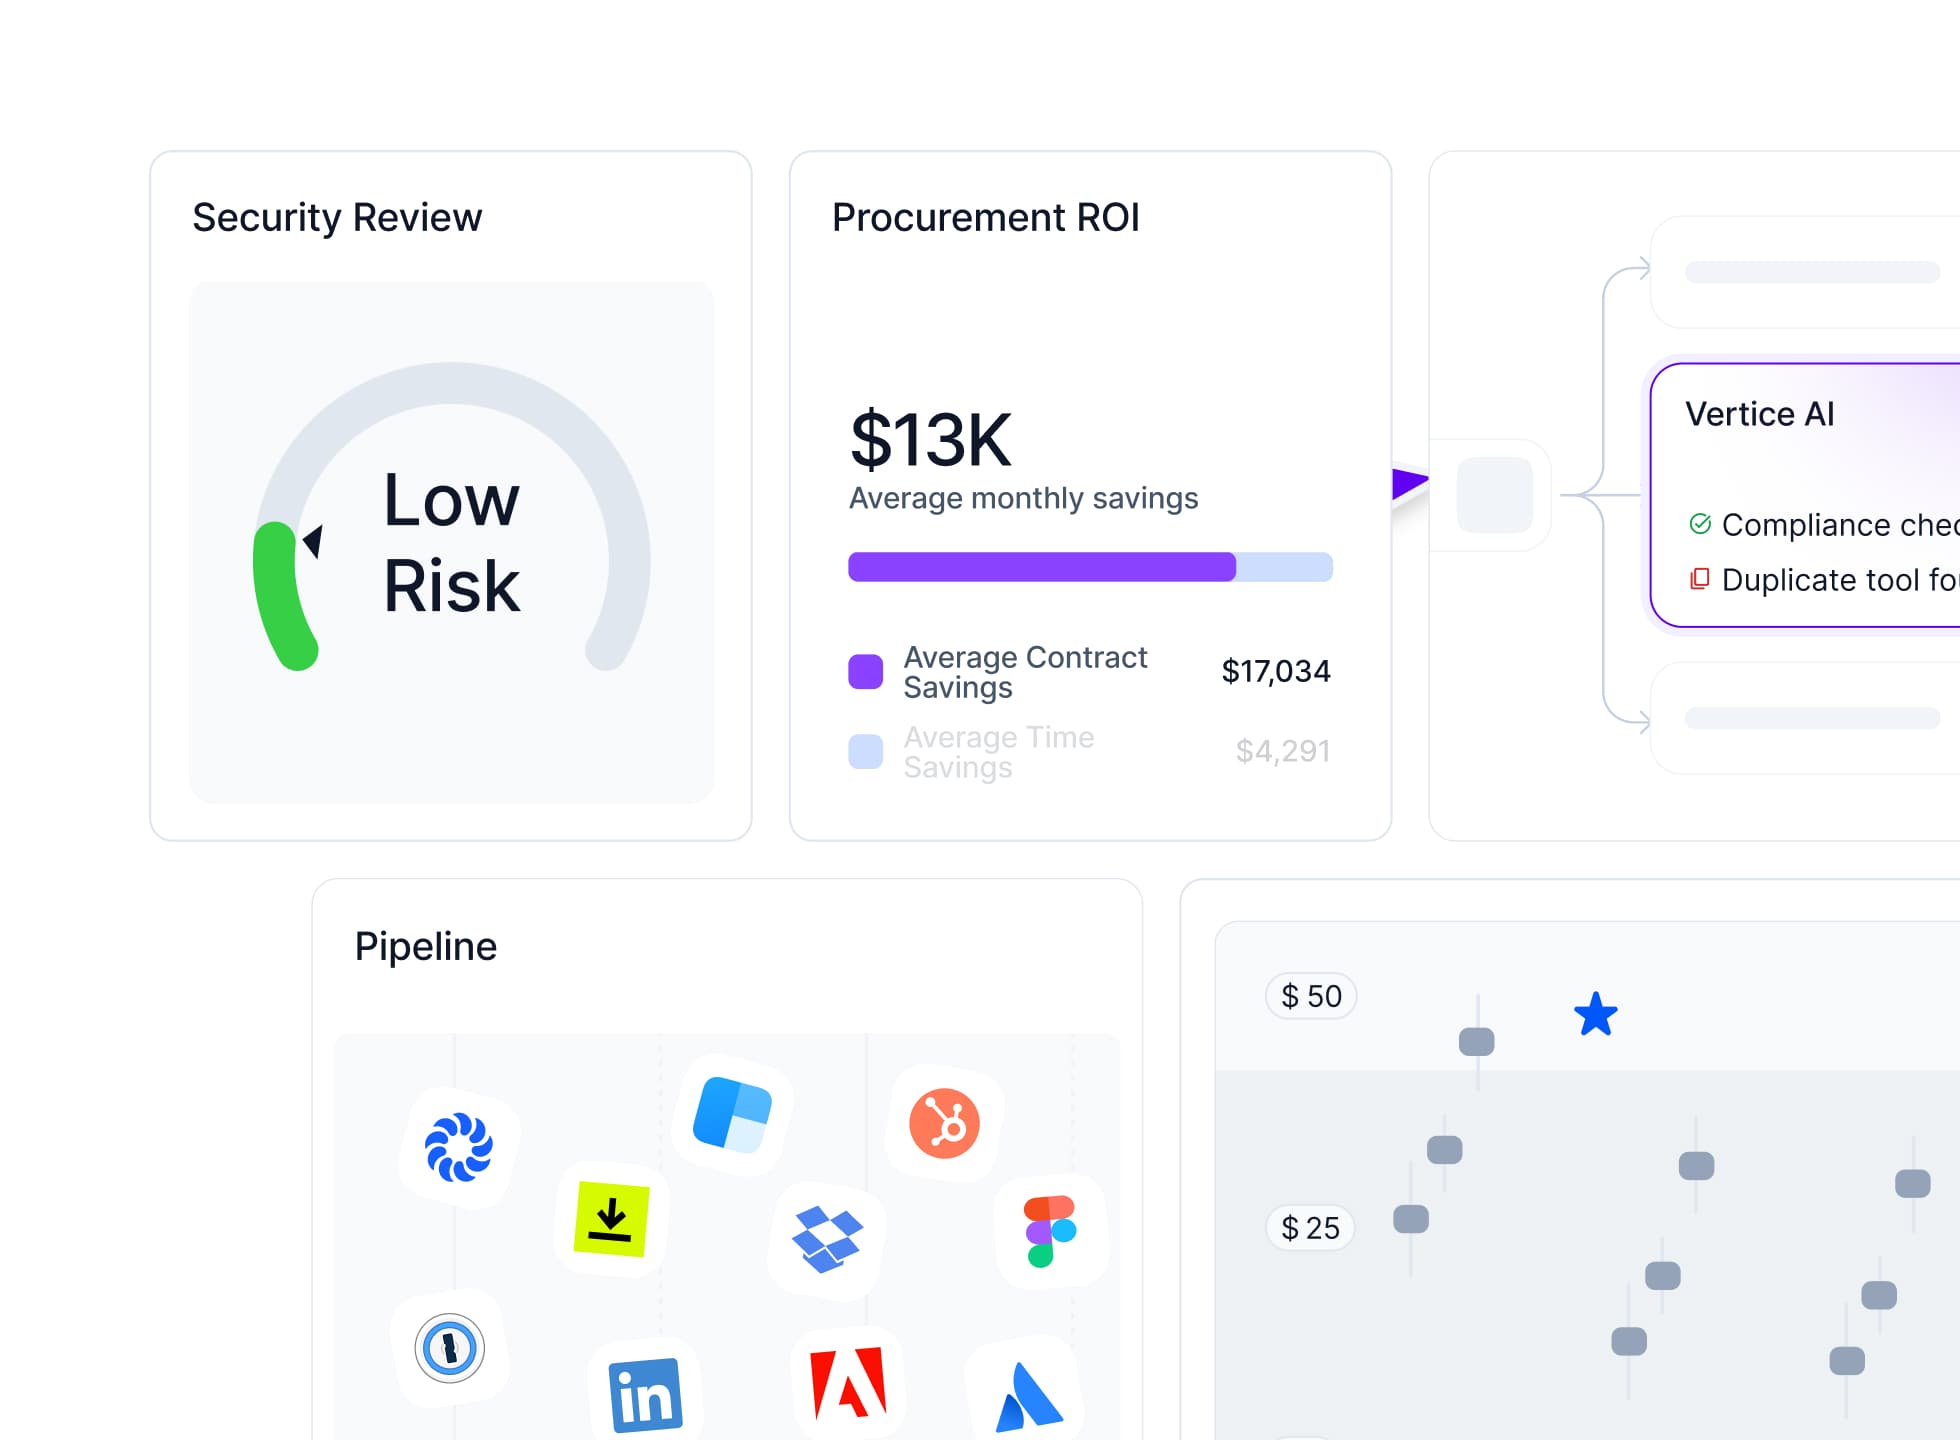The width and height of the screenshot is (1960, 1440).
Task: Toggle the light blue Average Time Savings swatch
Action: tap(865, 751)
